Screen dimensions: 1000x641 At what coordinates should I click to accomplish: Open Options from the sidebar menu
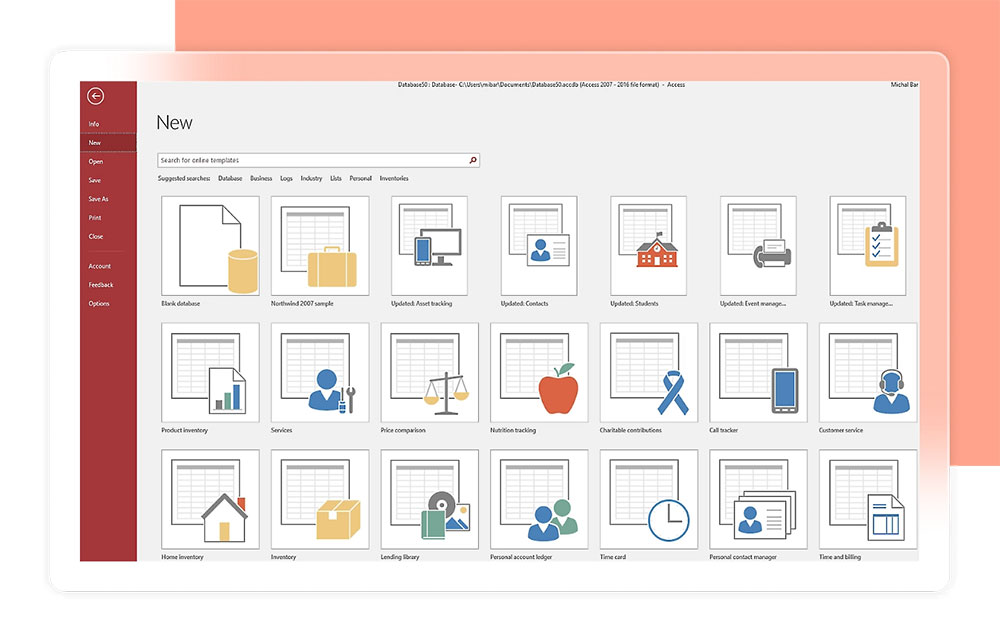99,304
